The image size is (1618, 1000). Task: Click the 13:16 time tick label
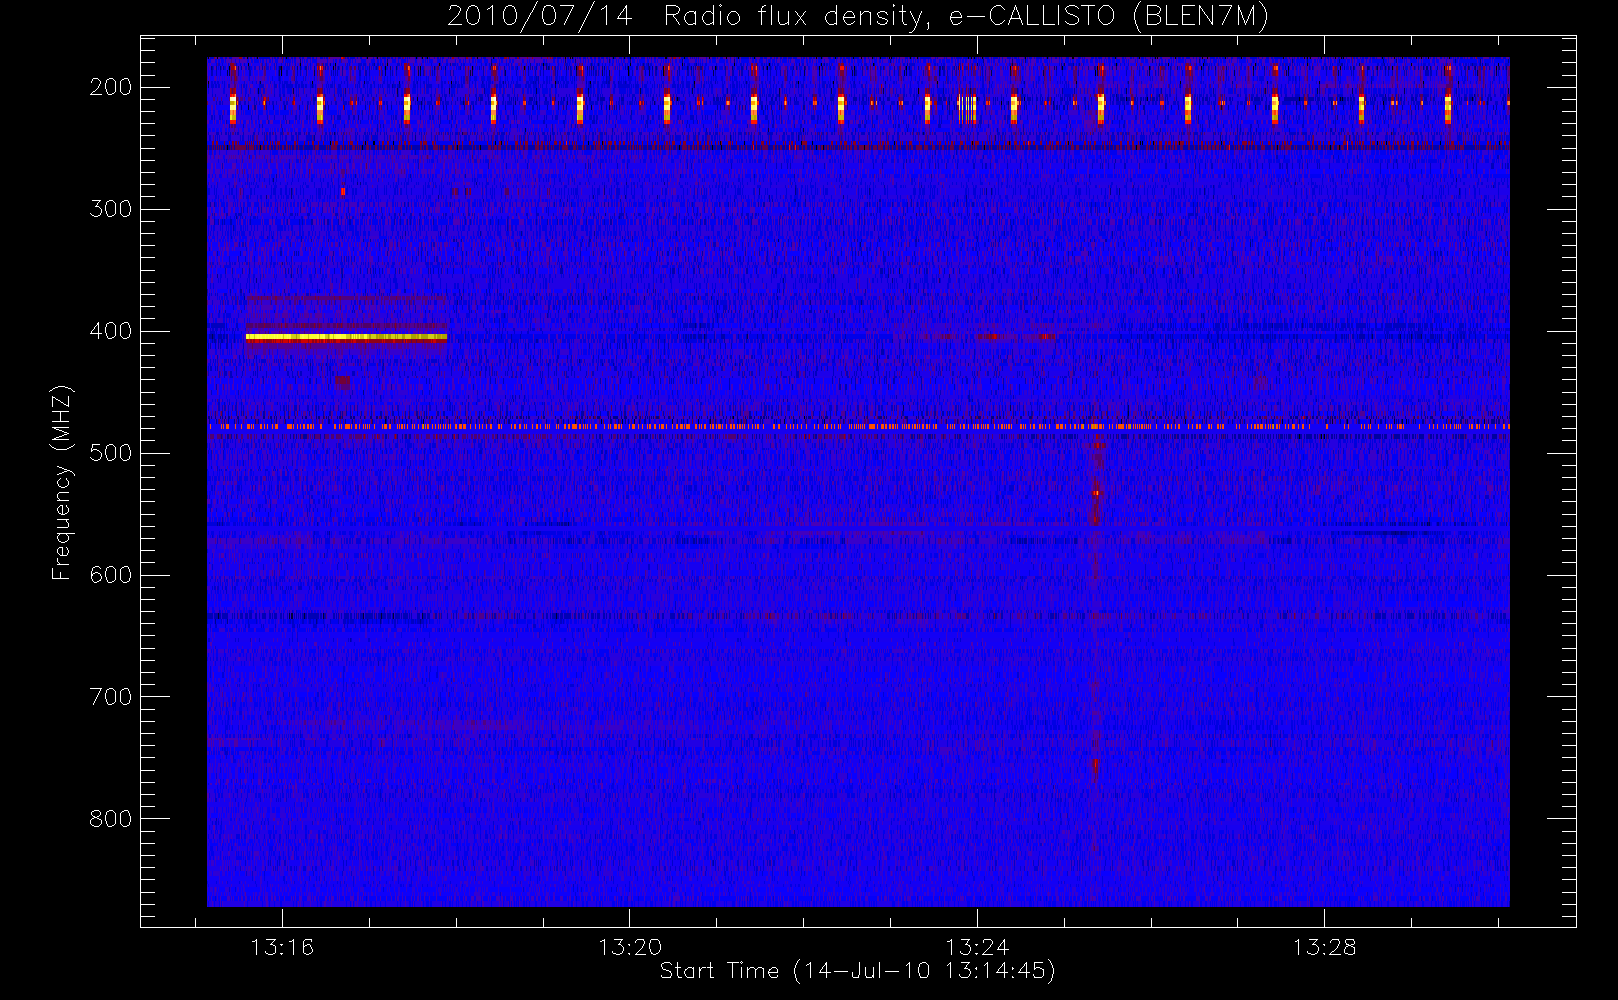coord(282,947)
